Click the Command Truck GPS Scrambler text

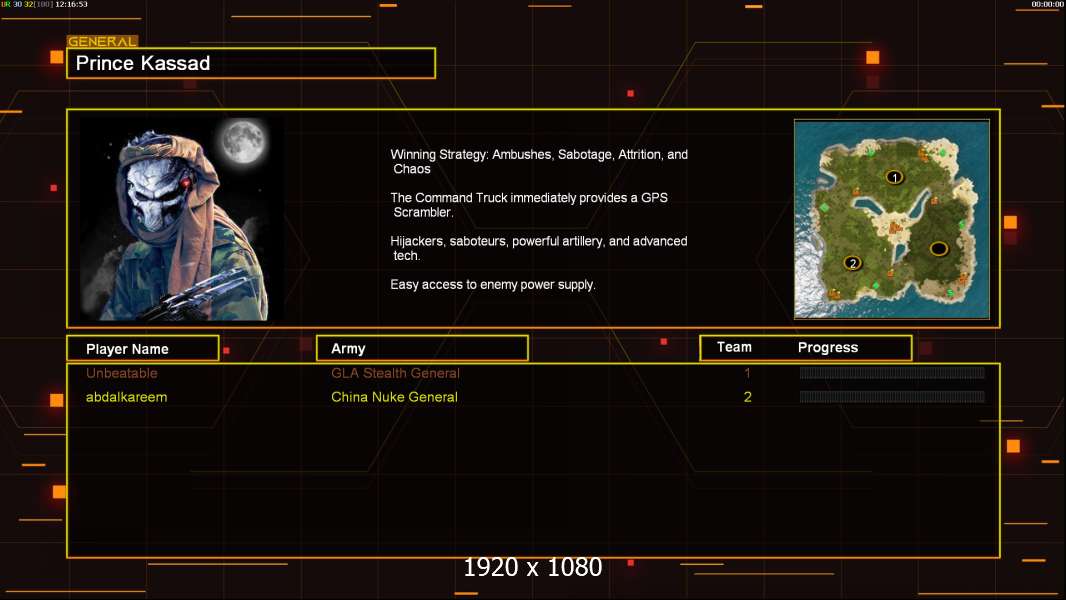point(529,205)
